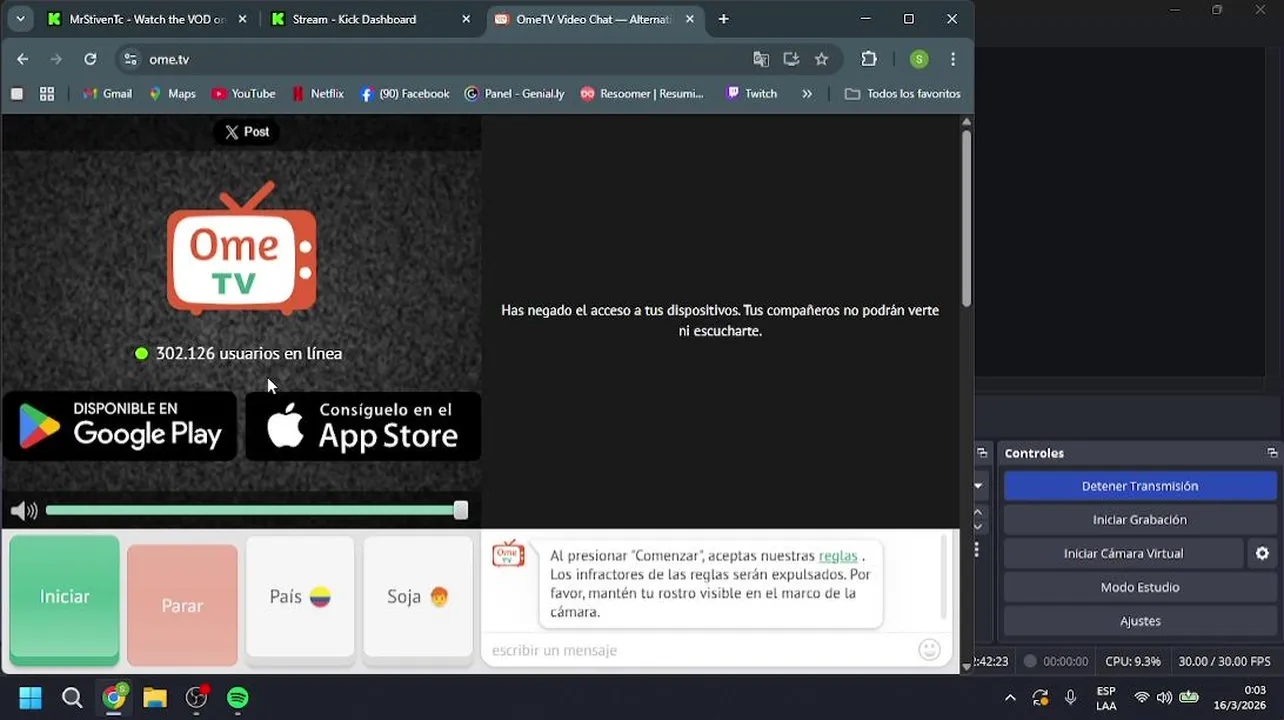Viewport: 1284px width, 720px height.
Task: Open the Chrome extensions puzzle icon
Action: tap(869, 59)
